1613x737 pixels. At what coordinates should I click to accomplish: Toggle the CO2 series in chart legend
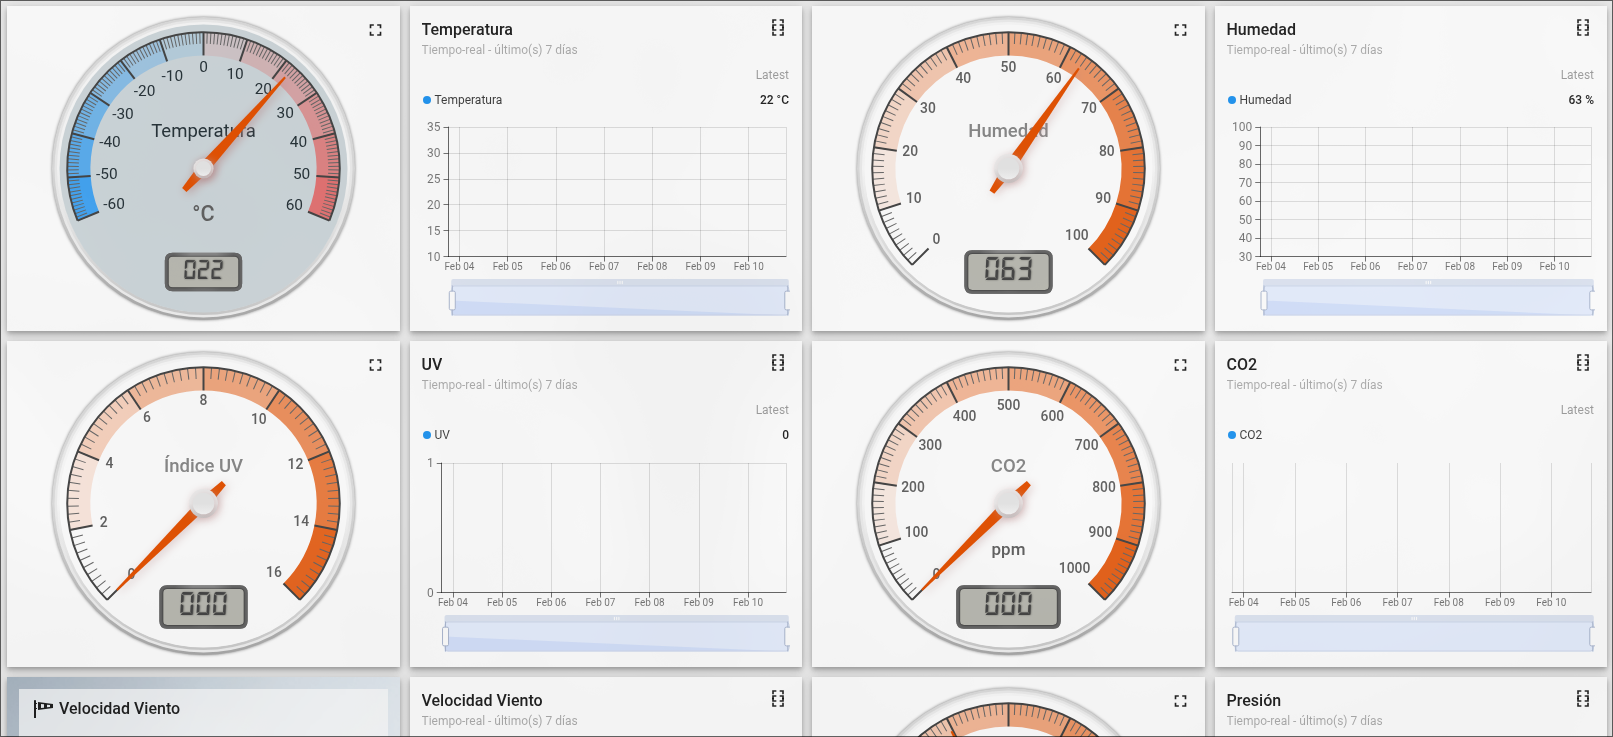coord(1245,435)
